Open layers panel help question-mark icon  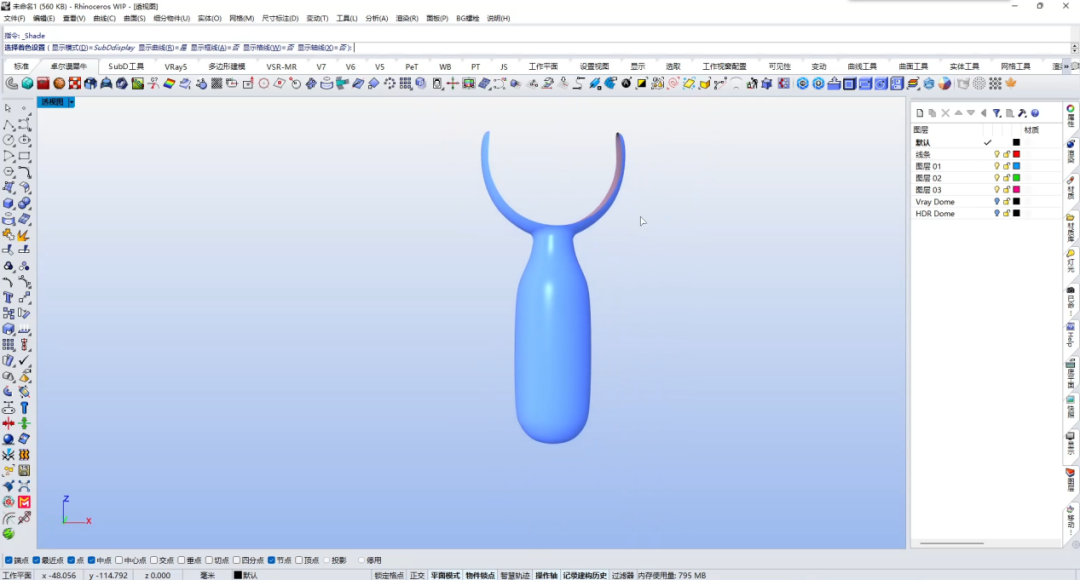[x=1035, y=113]
